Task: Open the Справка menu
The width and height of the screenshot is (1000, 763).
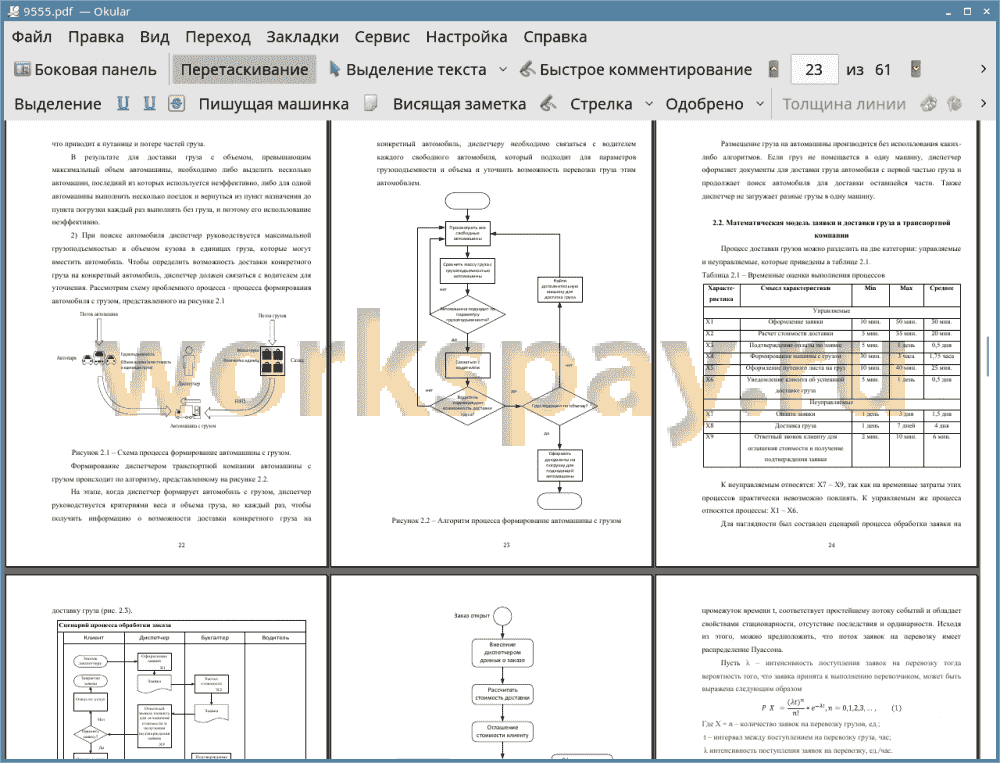Action: point(555,37)
